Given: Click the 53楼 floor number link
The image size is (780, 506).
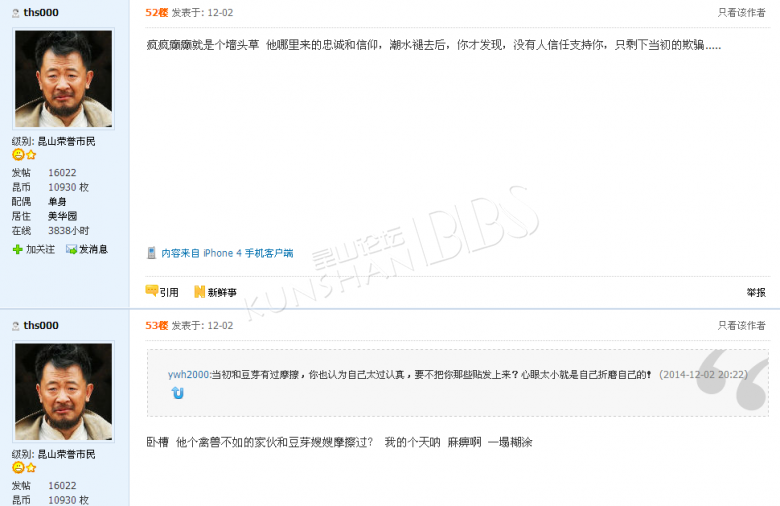Looking at the screenshot, I should (x=157, y=325).
